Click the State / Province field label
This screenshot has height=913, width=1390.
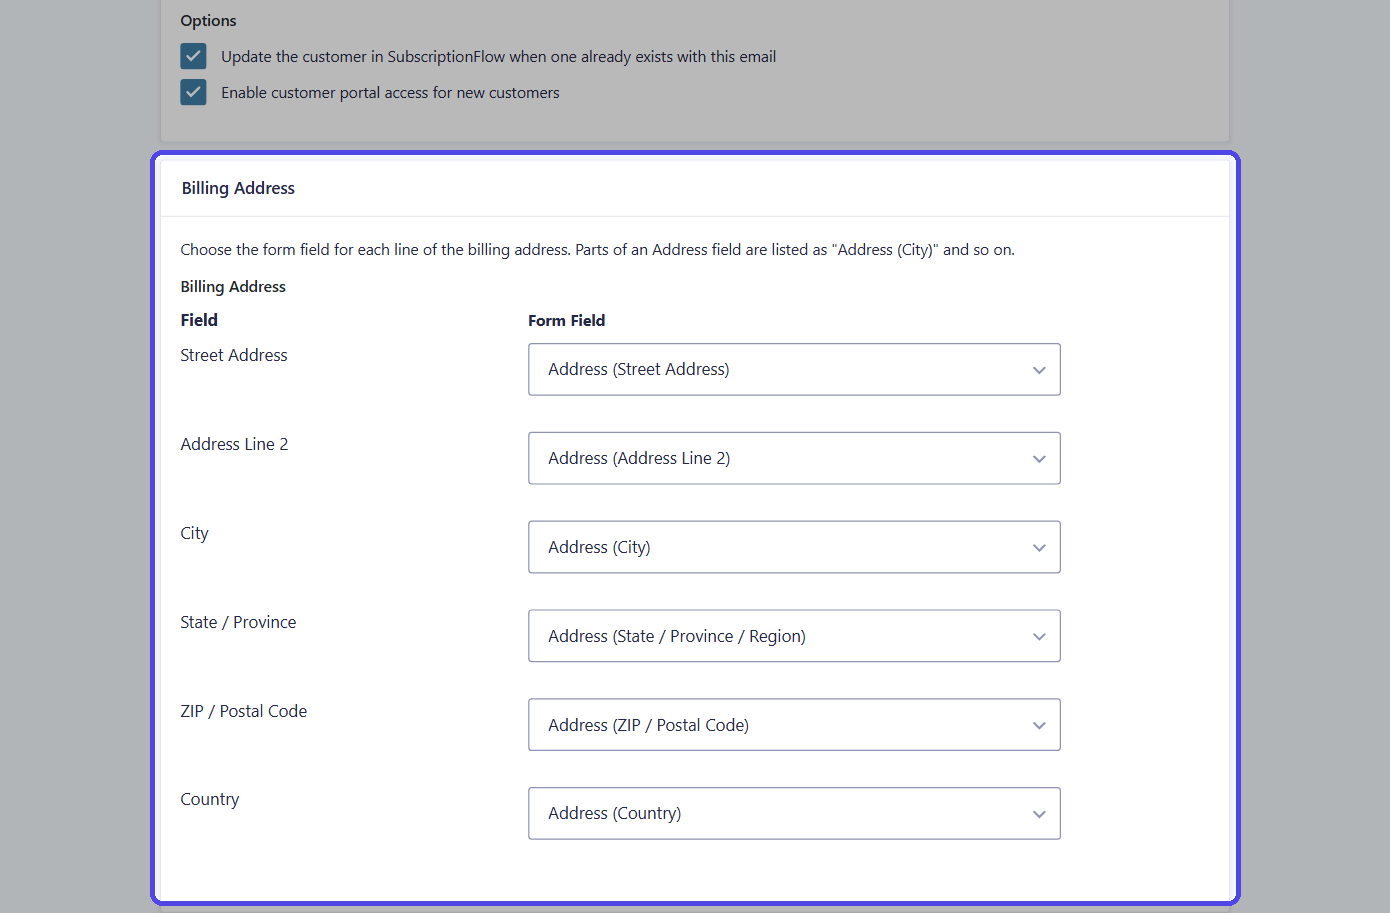(238, 622)
